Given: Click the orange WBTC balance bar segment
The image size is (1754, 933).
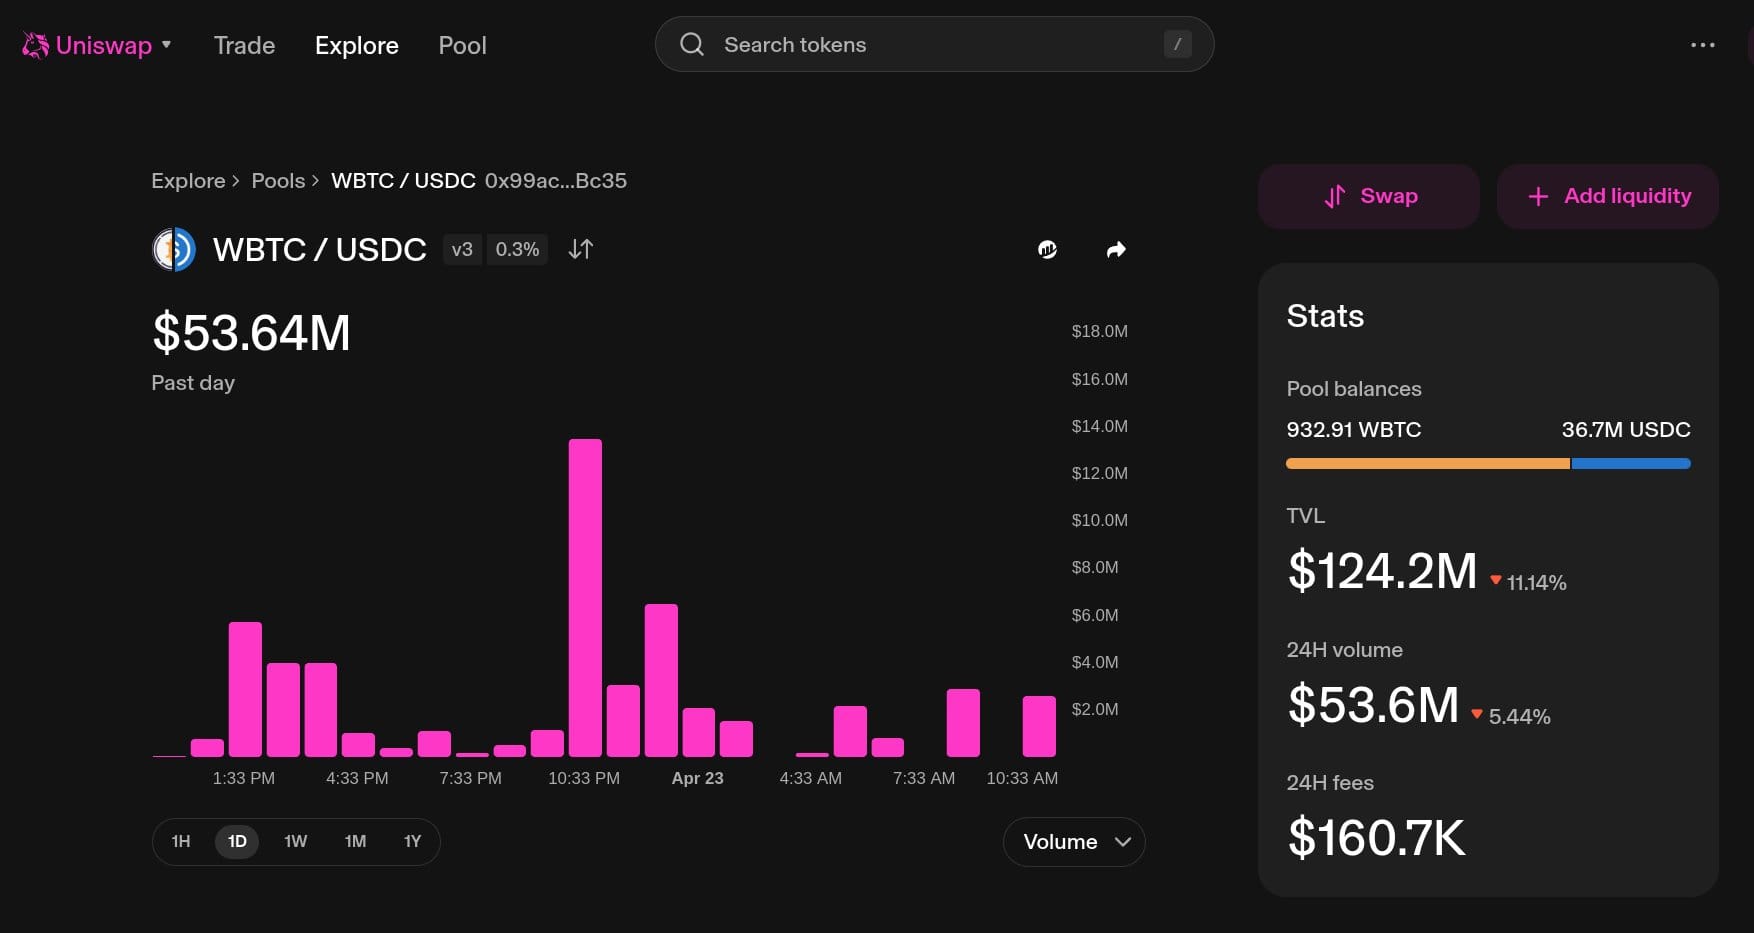Looking at the screenshot, I should click(x=1428, y=464).
